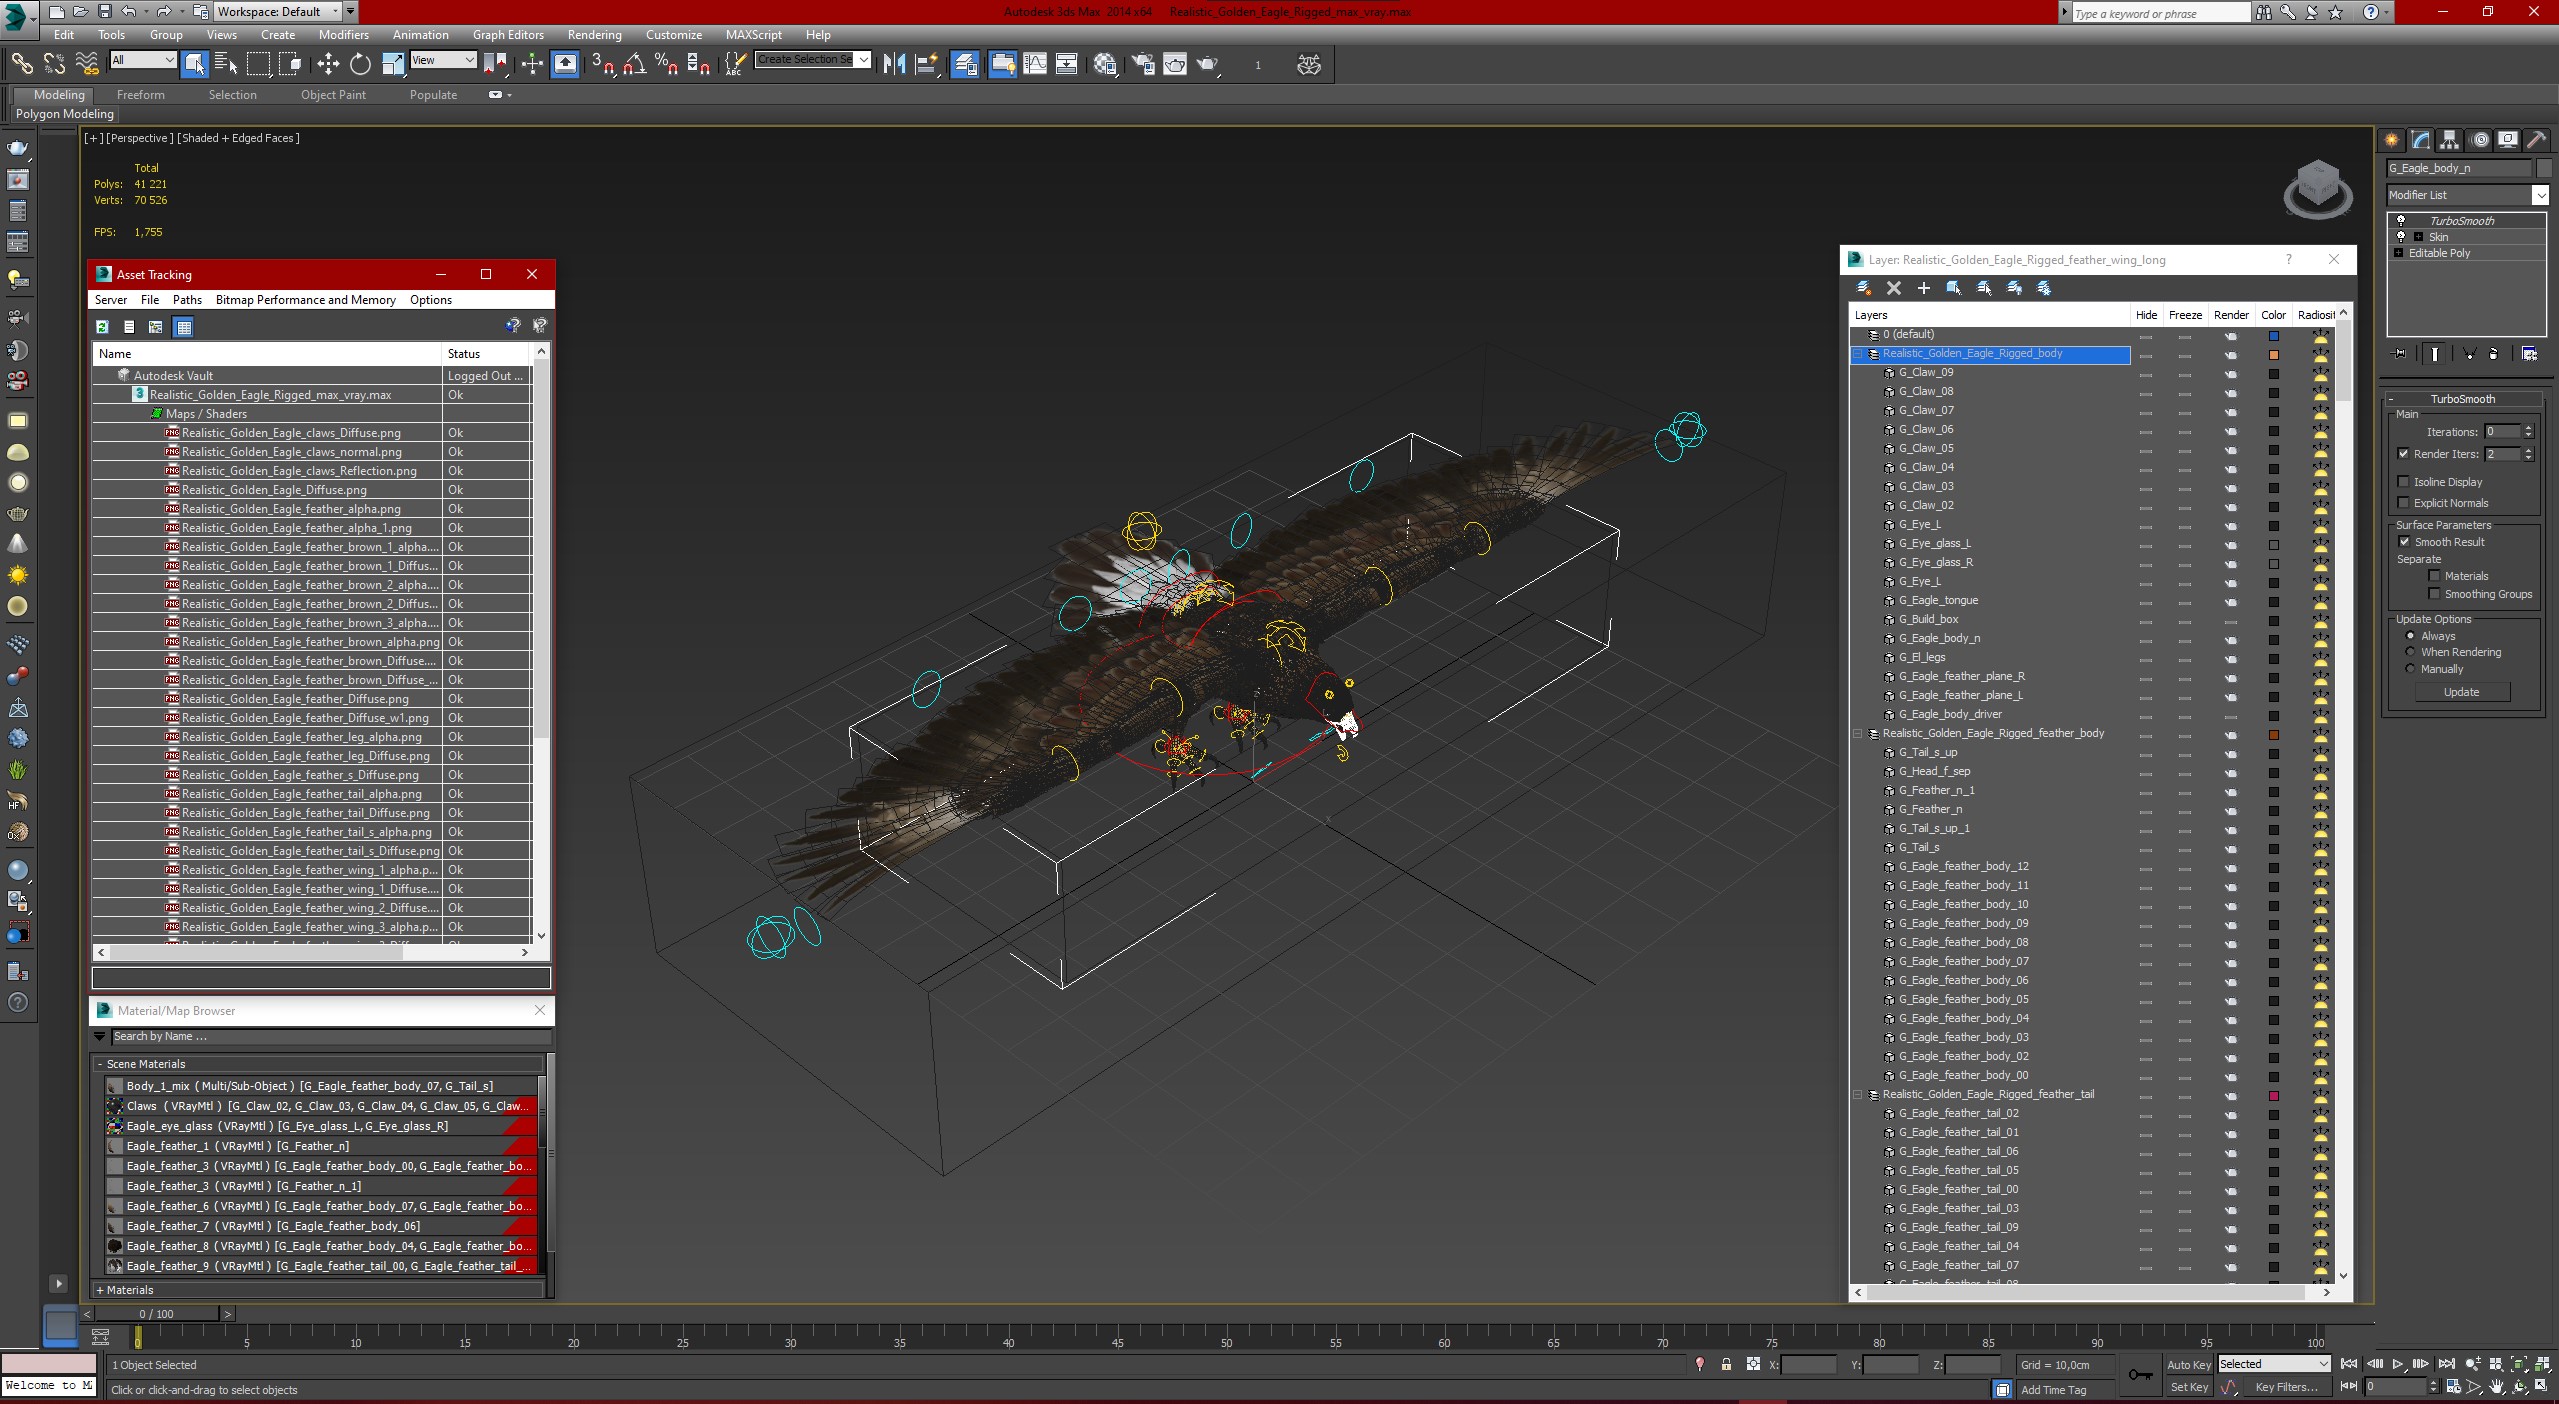Toggle Angle Snap in main toolbar

click(x=634, y=65)
